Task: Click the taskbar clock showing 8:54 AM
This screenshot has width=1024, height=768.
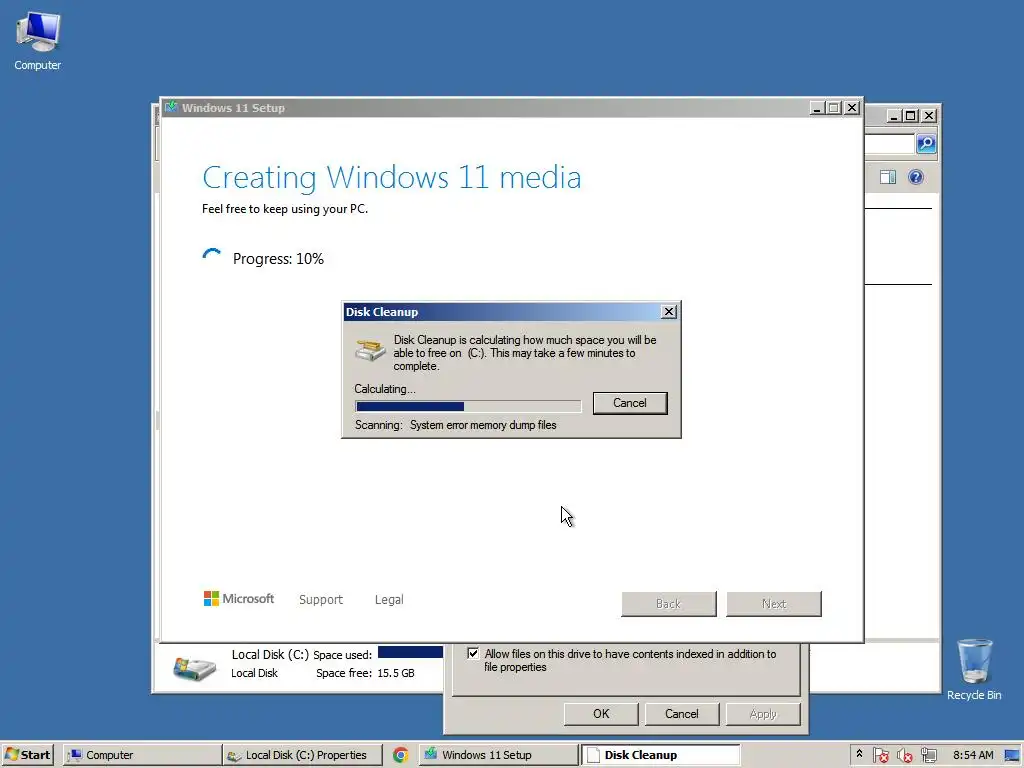Action: tap(973, 755)
